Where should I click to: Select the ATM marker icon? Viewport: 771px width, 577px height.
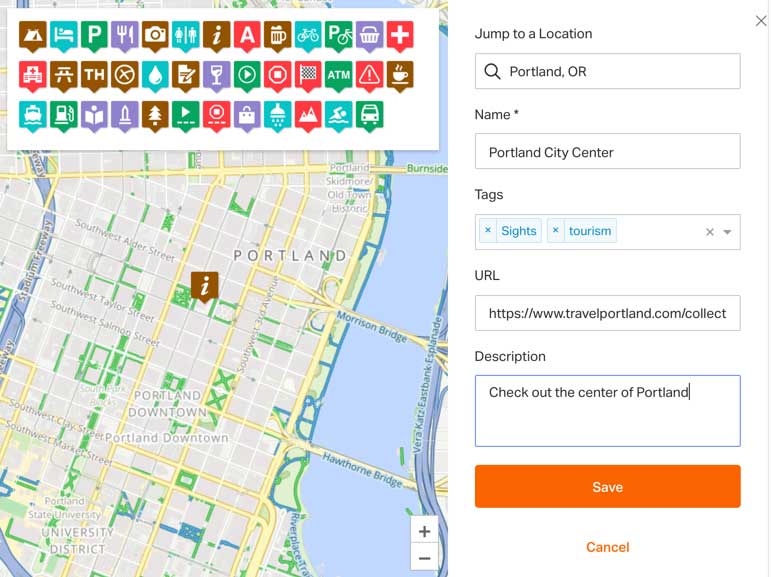pyautogui.click(x=339, y=76)
